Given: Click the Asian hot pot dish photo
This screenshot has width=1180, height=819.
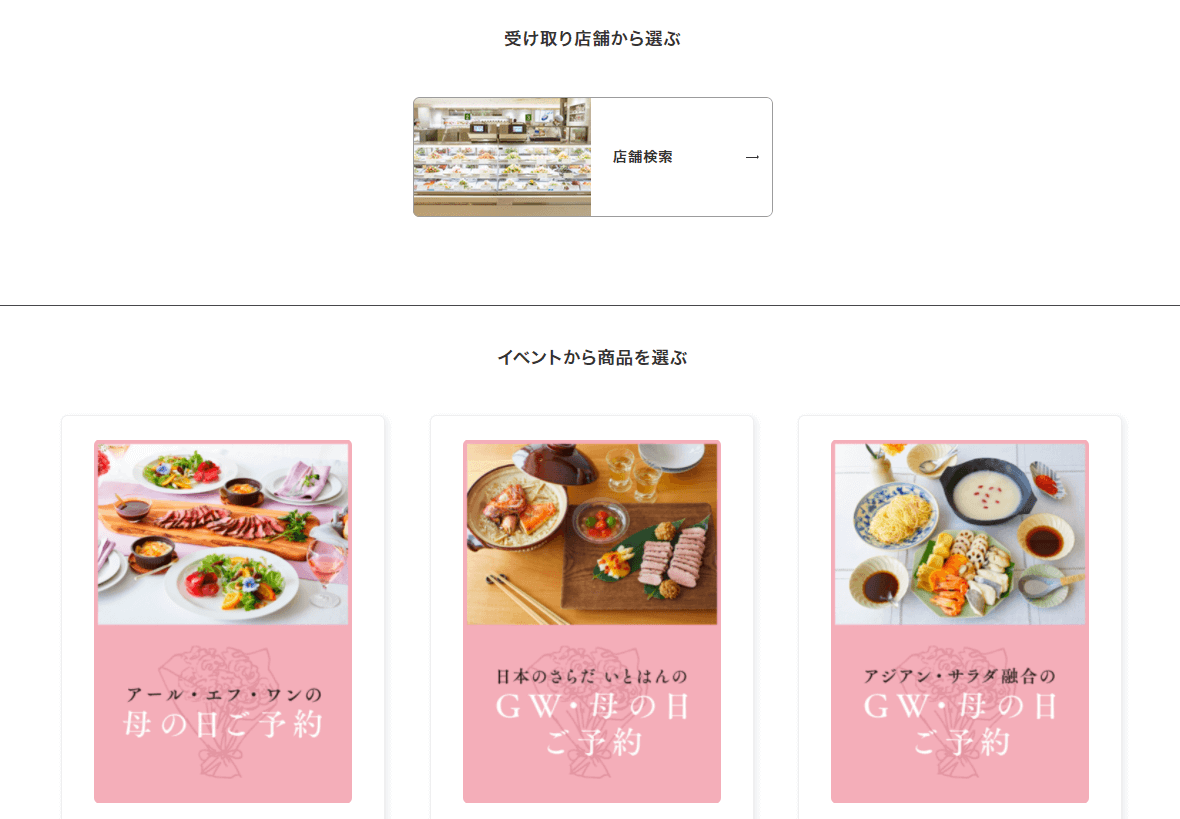Looking at the screenshot, I should click(x=960, y=534).
